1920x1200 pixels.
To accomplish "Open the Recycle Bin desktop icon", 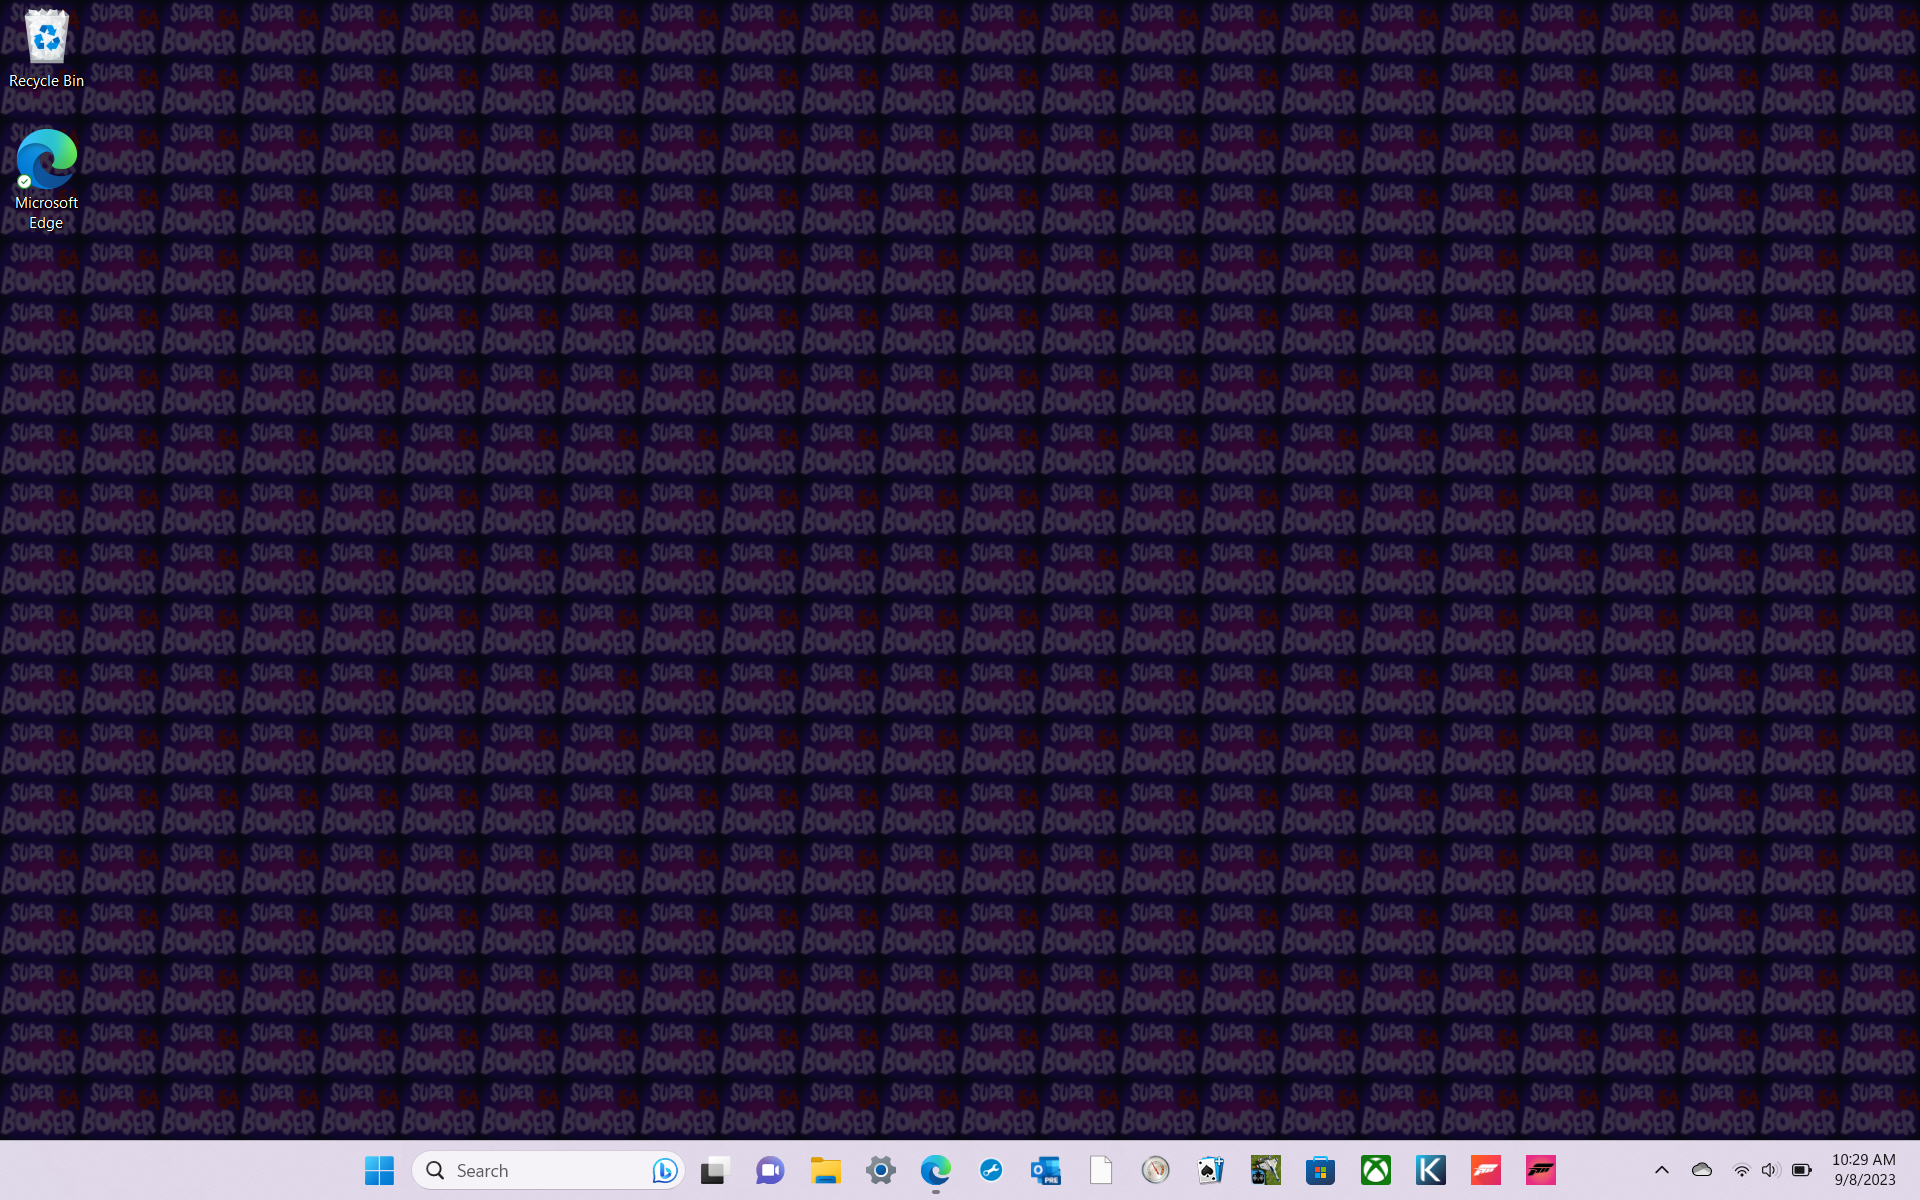I will click(46, 49).
